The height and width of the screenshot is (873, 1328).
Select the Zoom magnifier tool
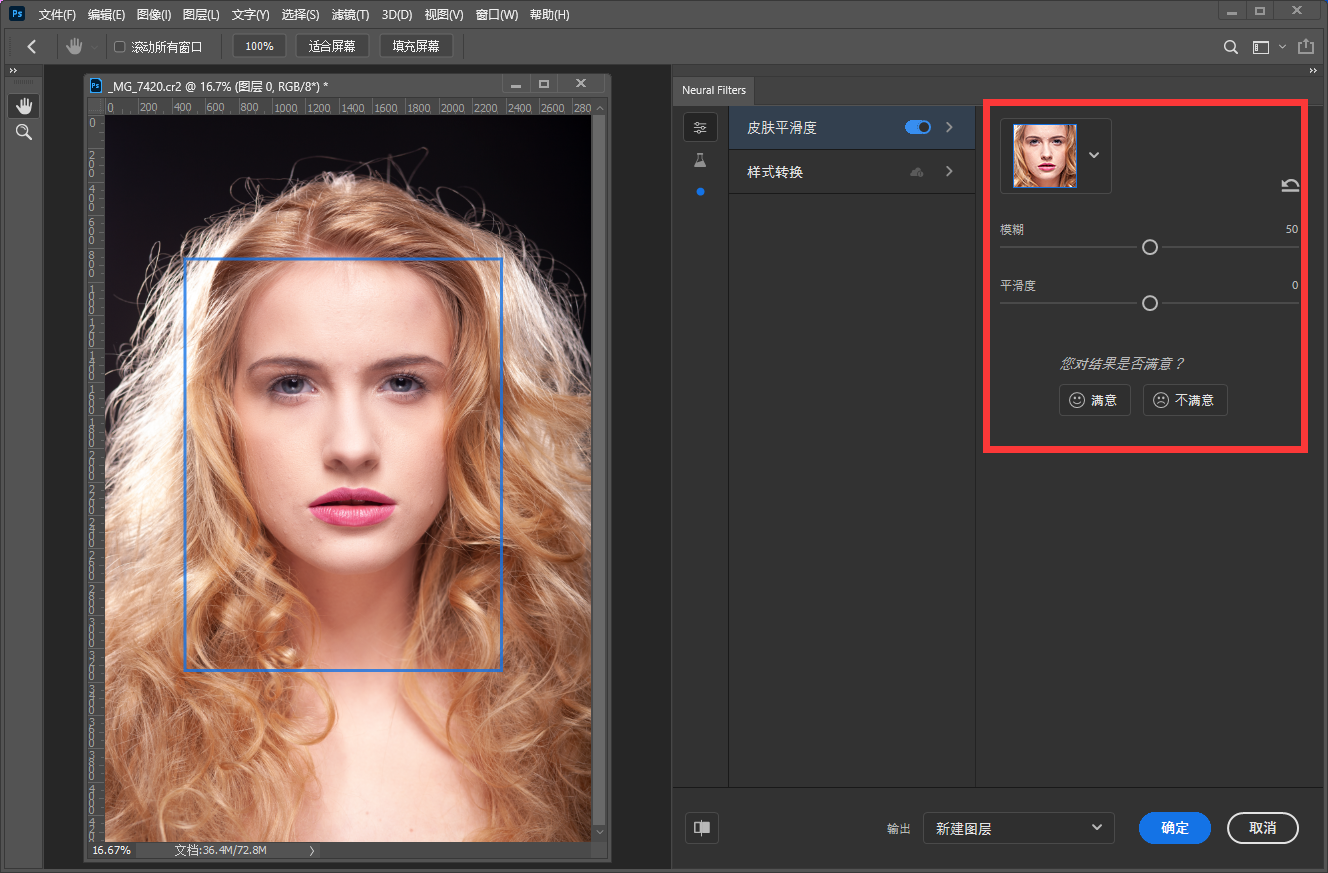[x=24, y=132]
